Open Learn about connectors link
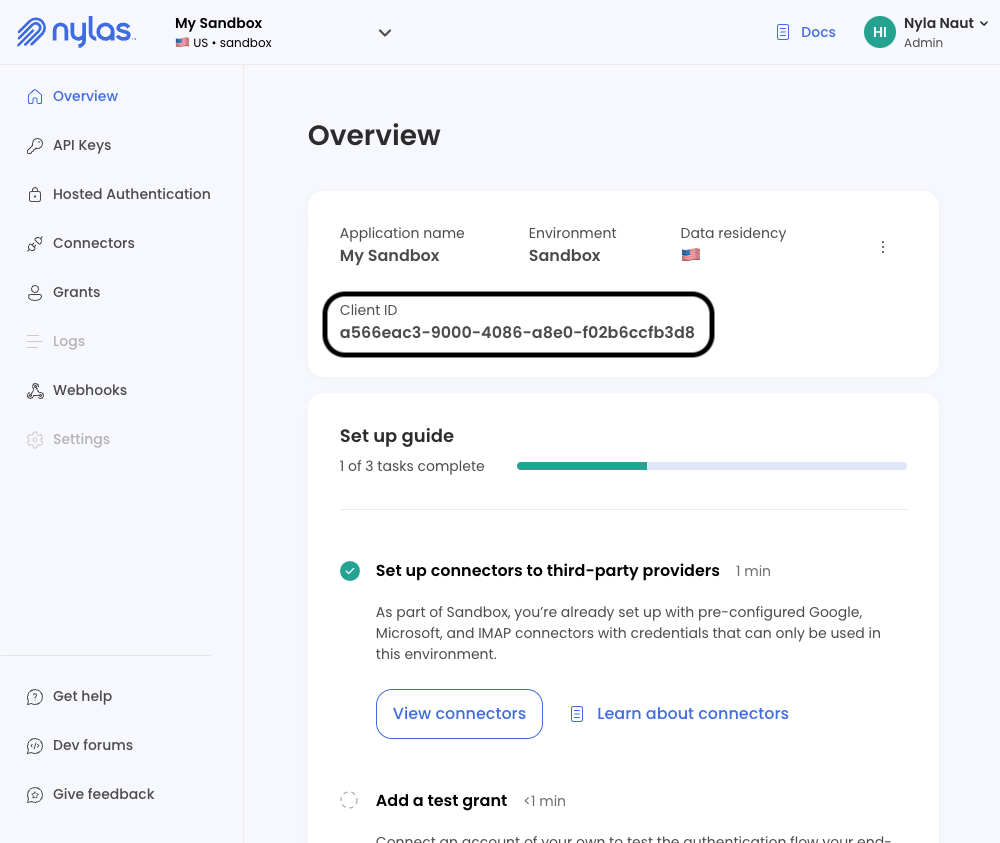1000x843 pixels. click(693, 714)
